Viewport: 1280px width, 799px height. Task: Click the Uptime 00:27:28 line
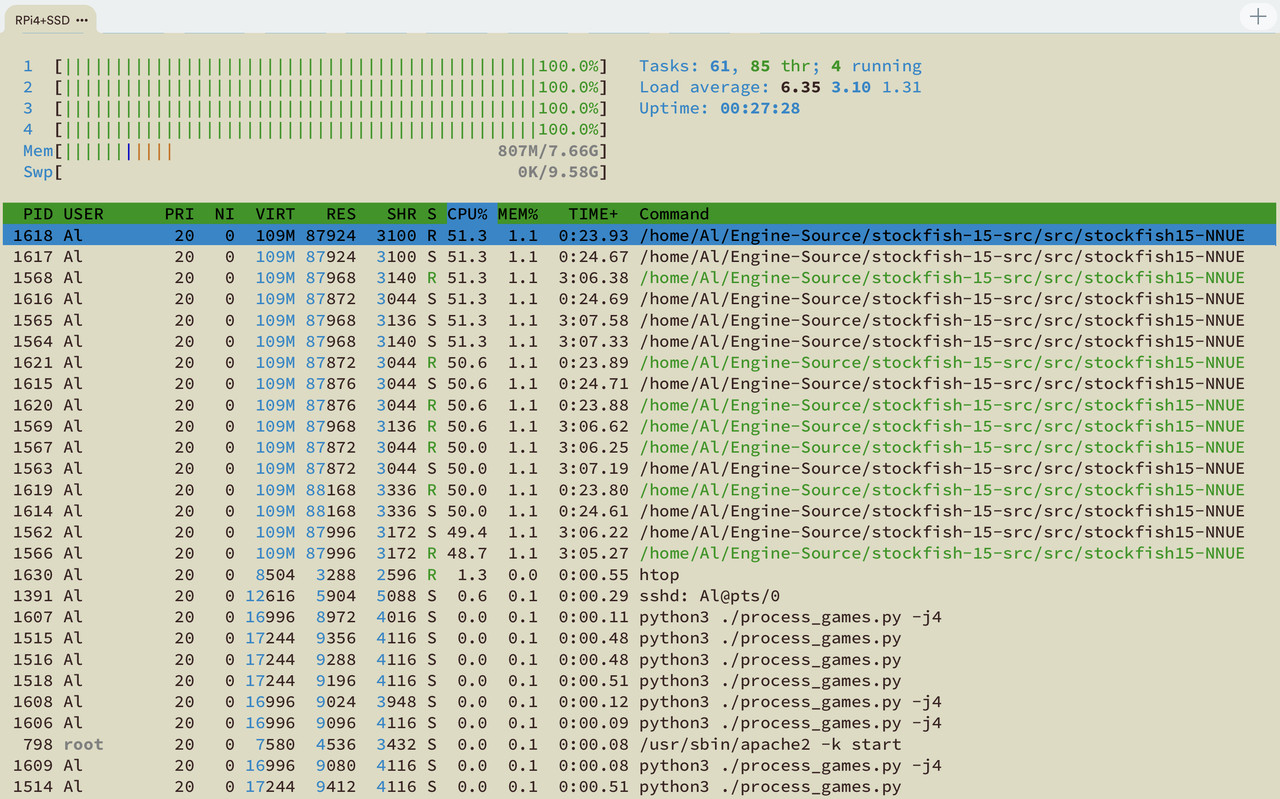pyautogui.click(x=720, y=108)
